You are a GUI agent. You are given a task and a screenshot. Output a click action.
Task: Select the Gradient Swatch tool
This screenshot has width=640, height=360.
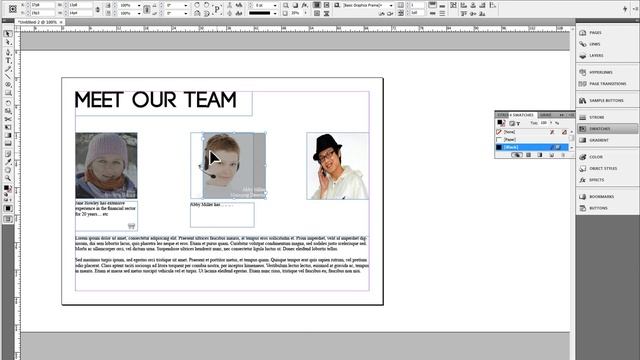click(8, 135)
